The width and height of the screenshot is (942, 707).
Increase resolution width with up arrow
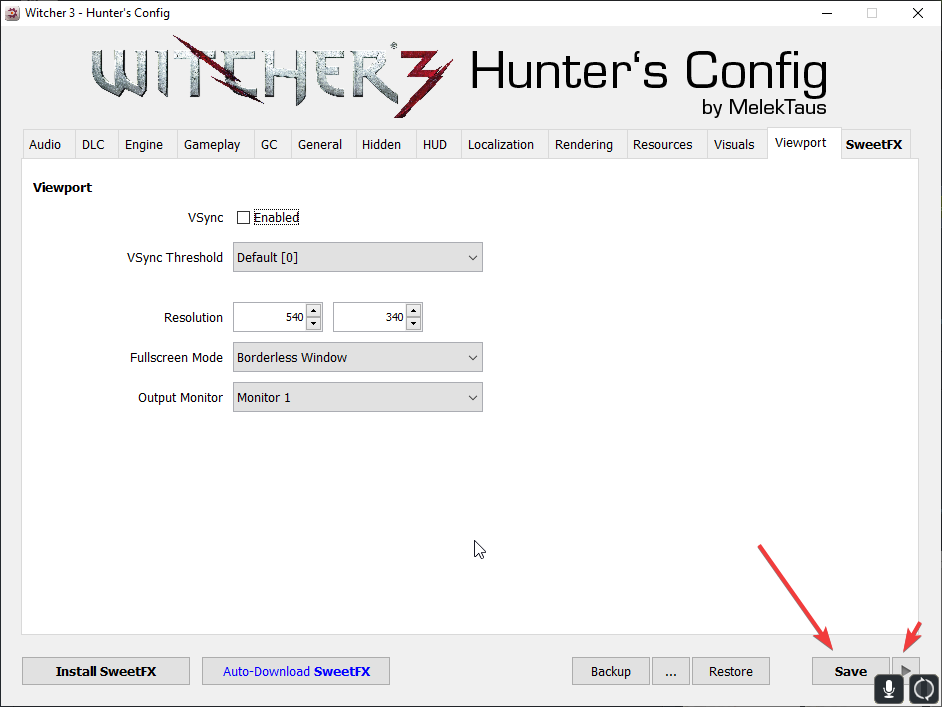[314, 311]
